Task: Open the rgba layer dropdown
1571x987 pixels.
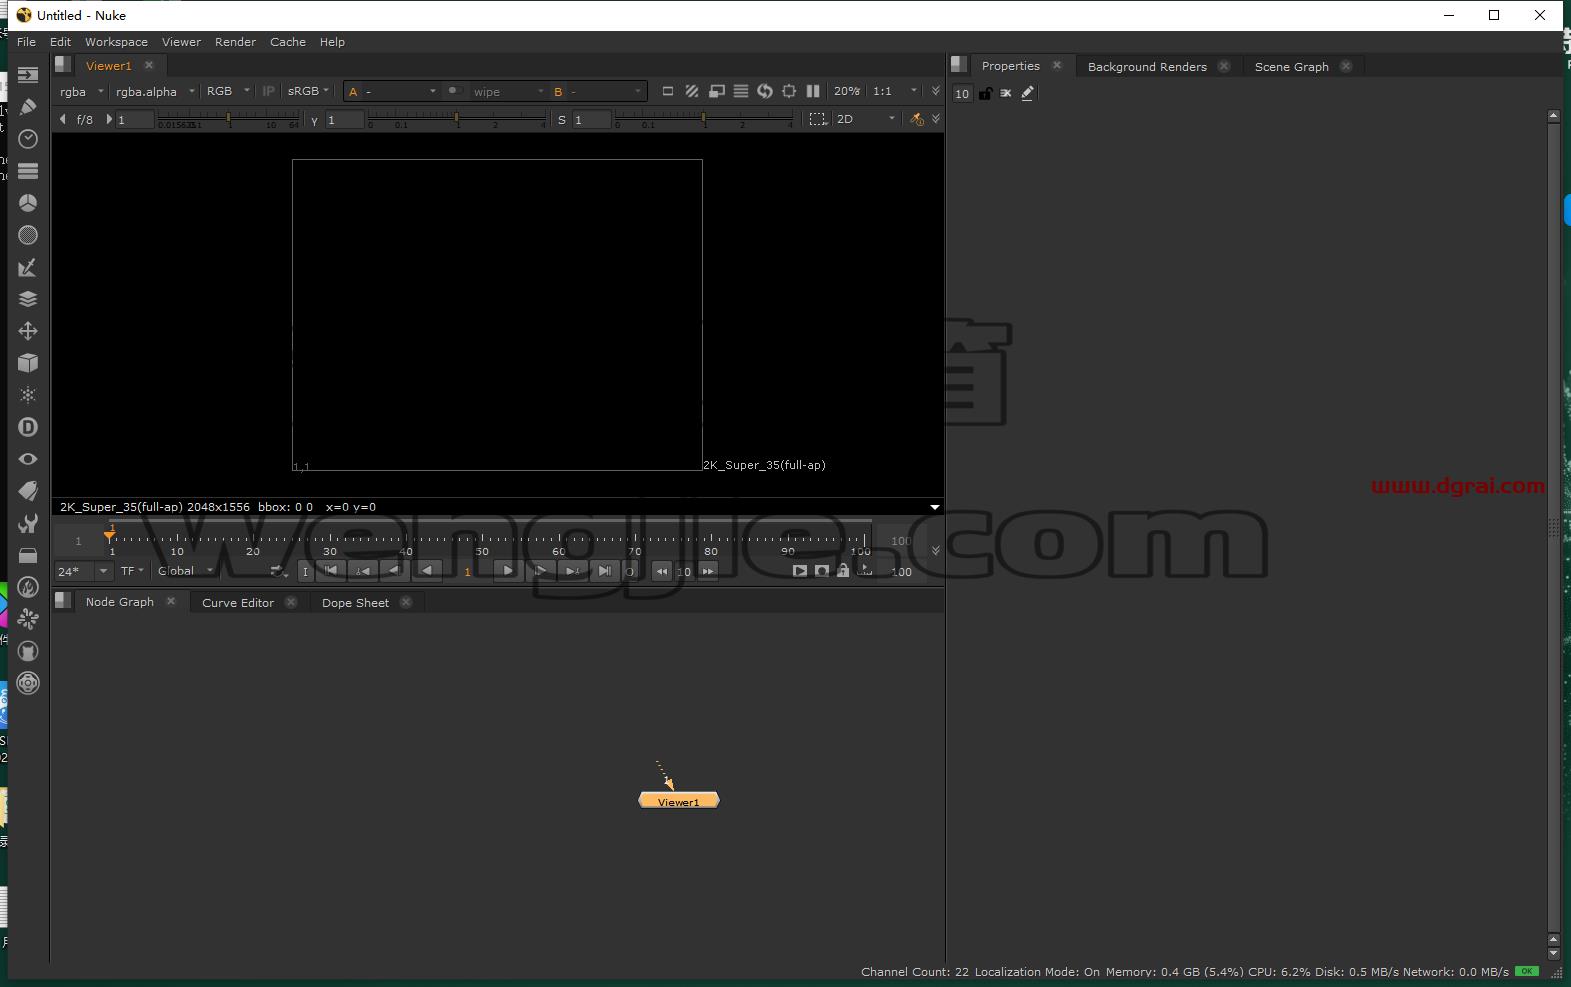Action: pyautogui.click(x=81, y=91)
